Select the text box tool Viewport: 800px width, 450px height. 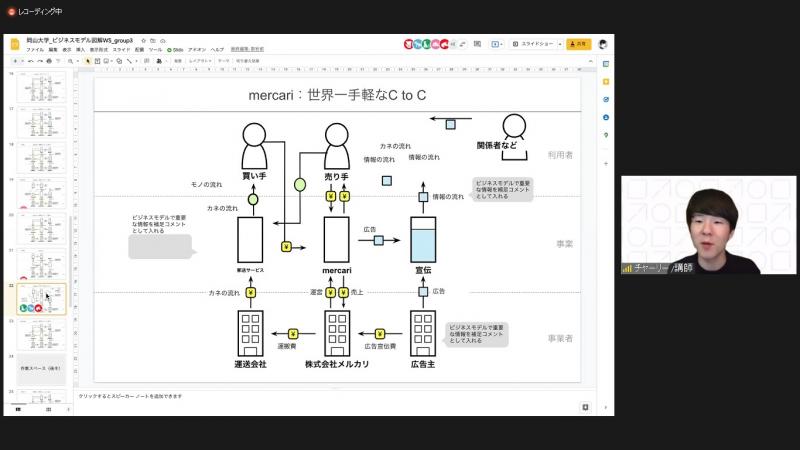(97, 61)
